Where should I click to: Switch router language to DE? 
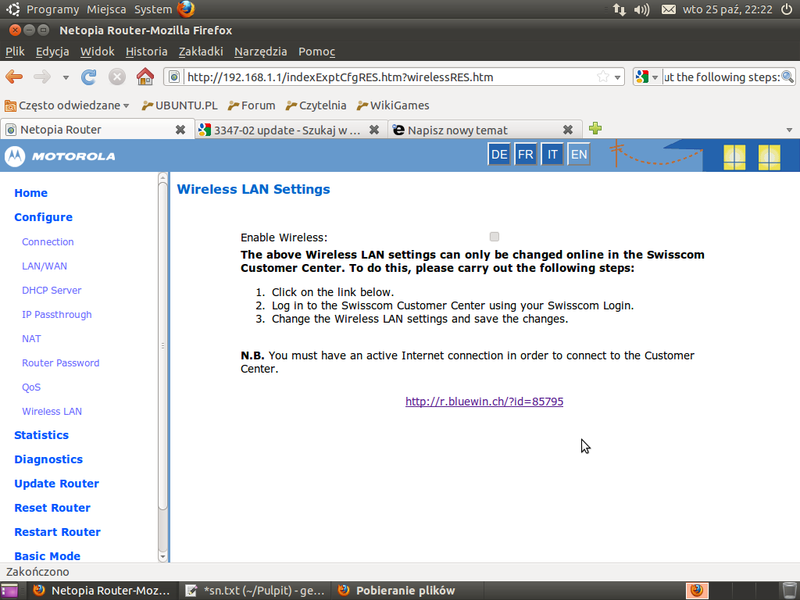(499, 155)
